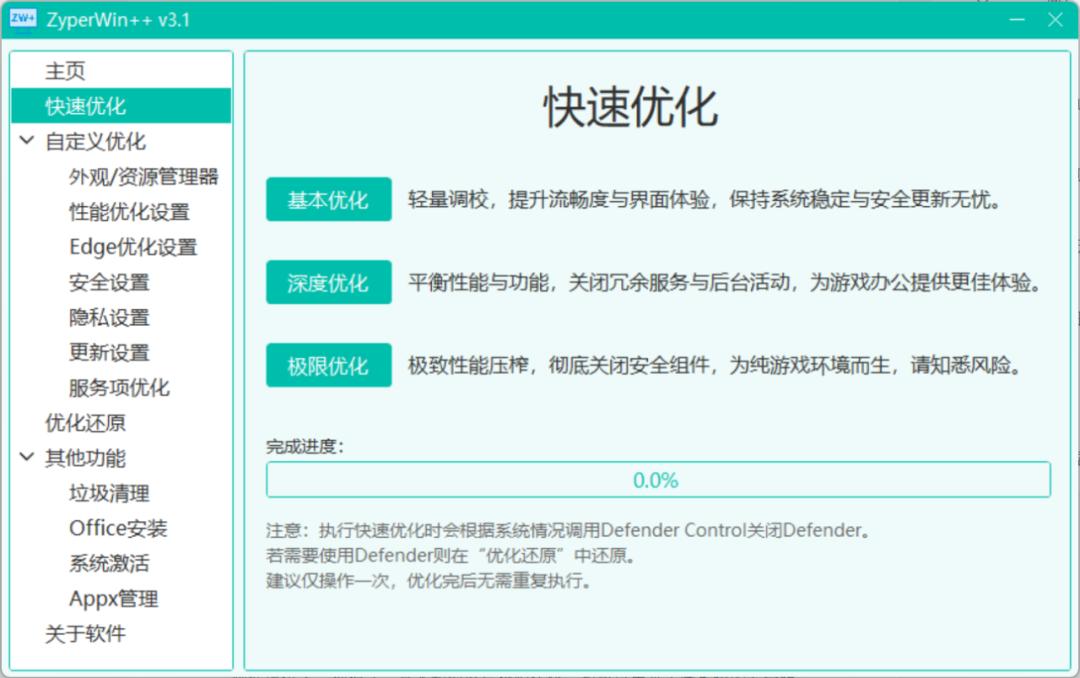1080x678 pixels.
Task: Run 深度优化 with the green button
Action: pos(328,282)
